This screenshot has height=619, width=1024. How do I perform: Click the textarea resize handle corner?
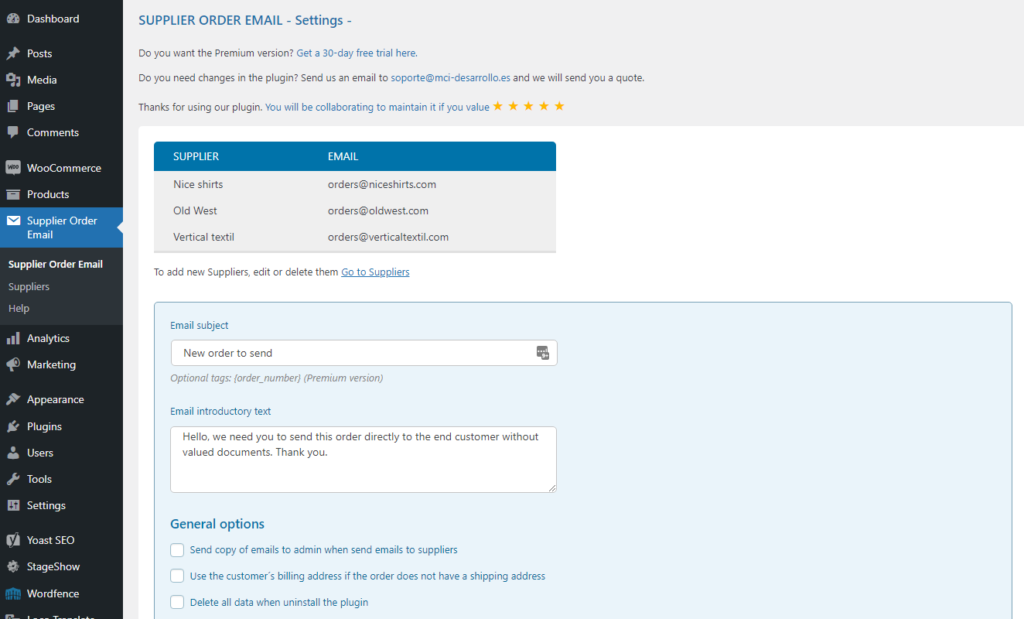552,488
